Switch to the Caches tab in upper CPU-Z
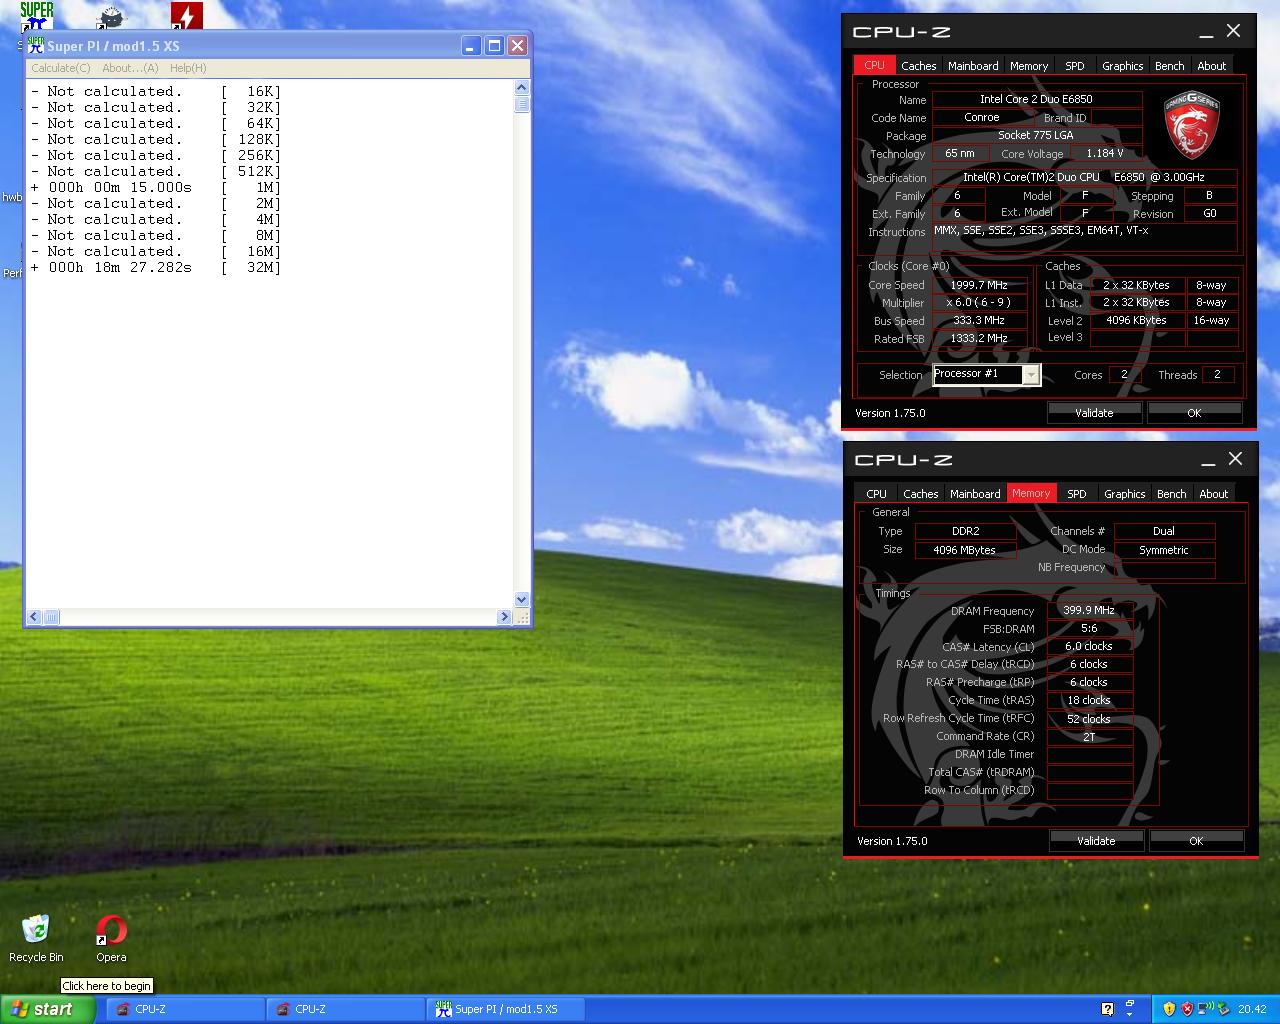 click(x=918, y=66)
